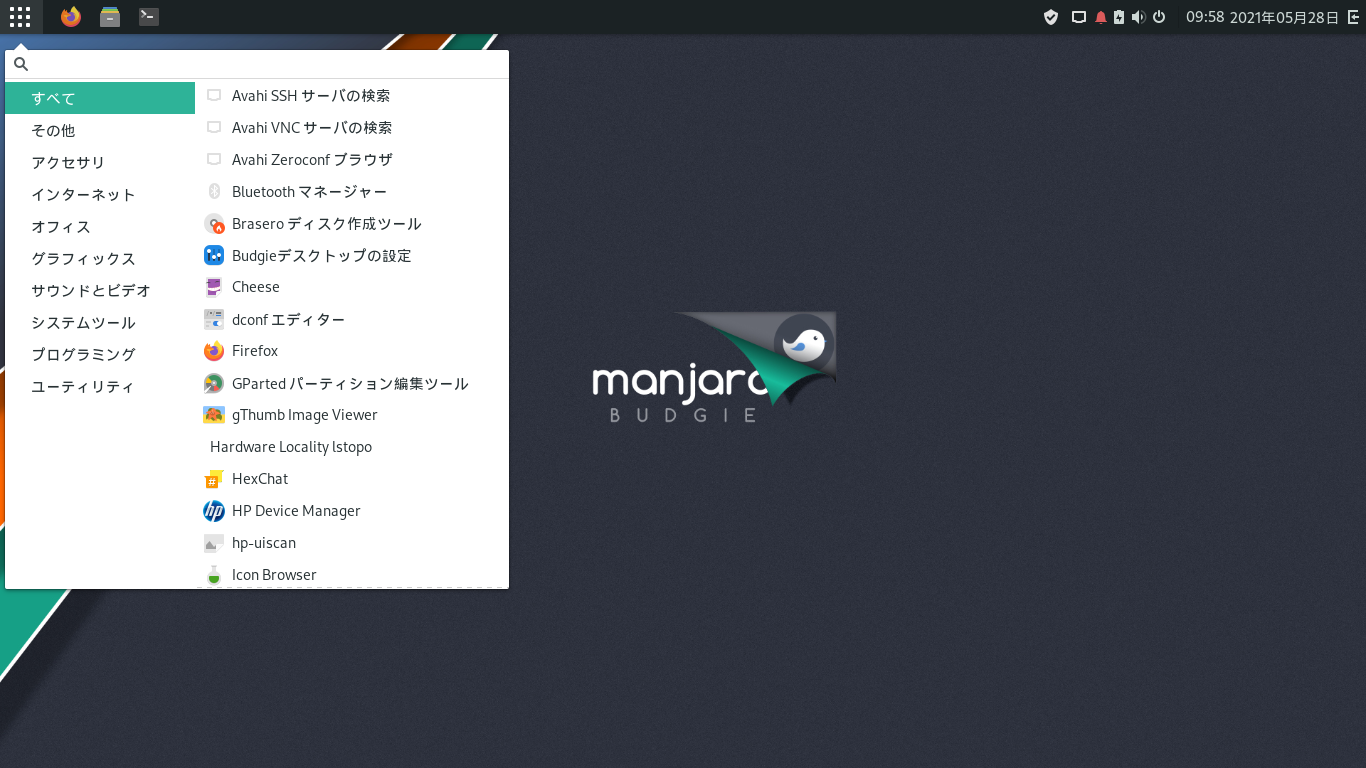The image size is (1366, 768).
Task: Launch Avahi VNC サーバの検索 icon
Action: 214,128
